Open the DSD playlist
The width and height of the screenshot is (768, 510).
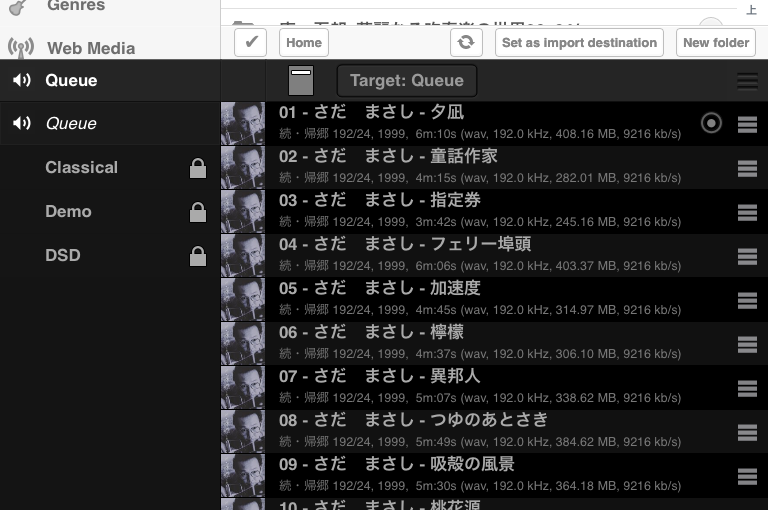pyautogui.click(x=63, y=255)
